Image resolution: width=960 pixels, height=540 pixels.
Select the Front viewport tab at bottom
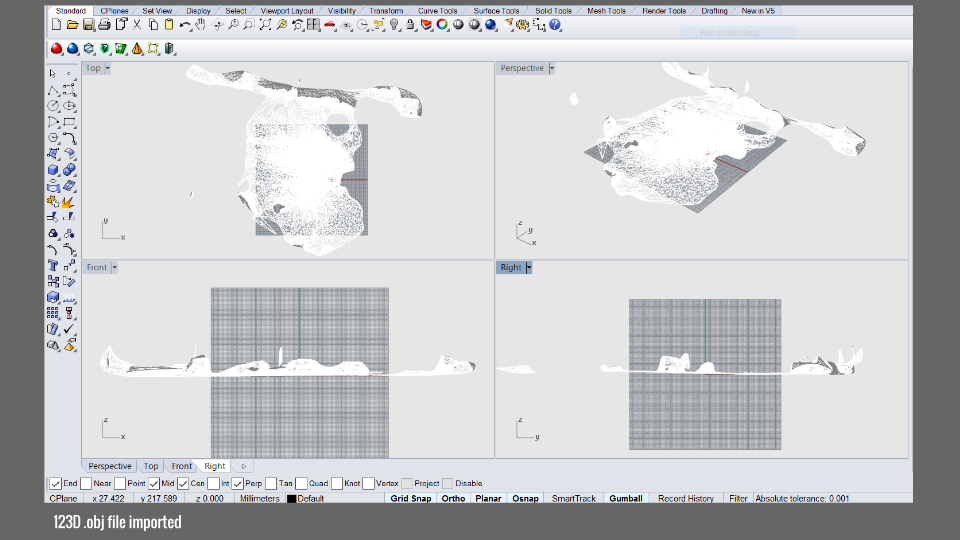181,466
